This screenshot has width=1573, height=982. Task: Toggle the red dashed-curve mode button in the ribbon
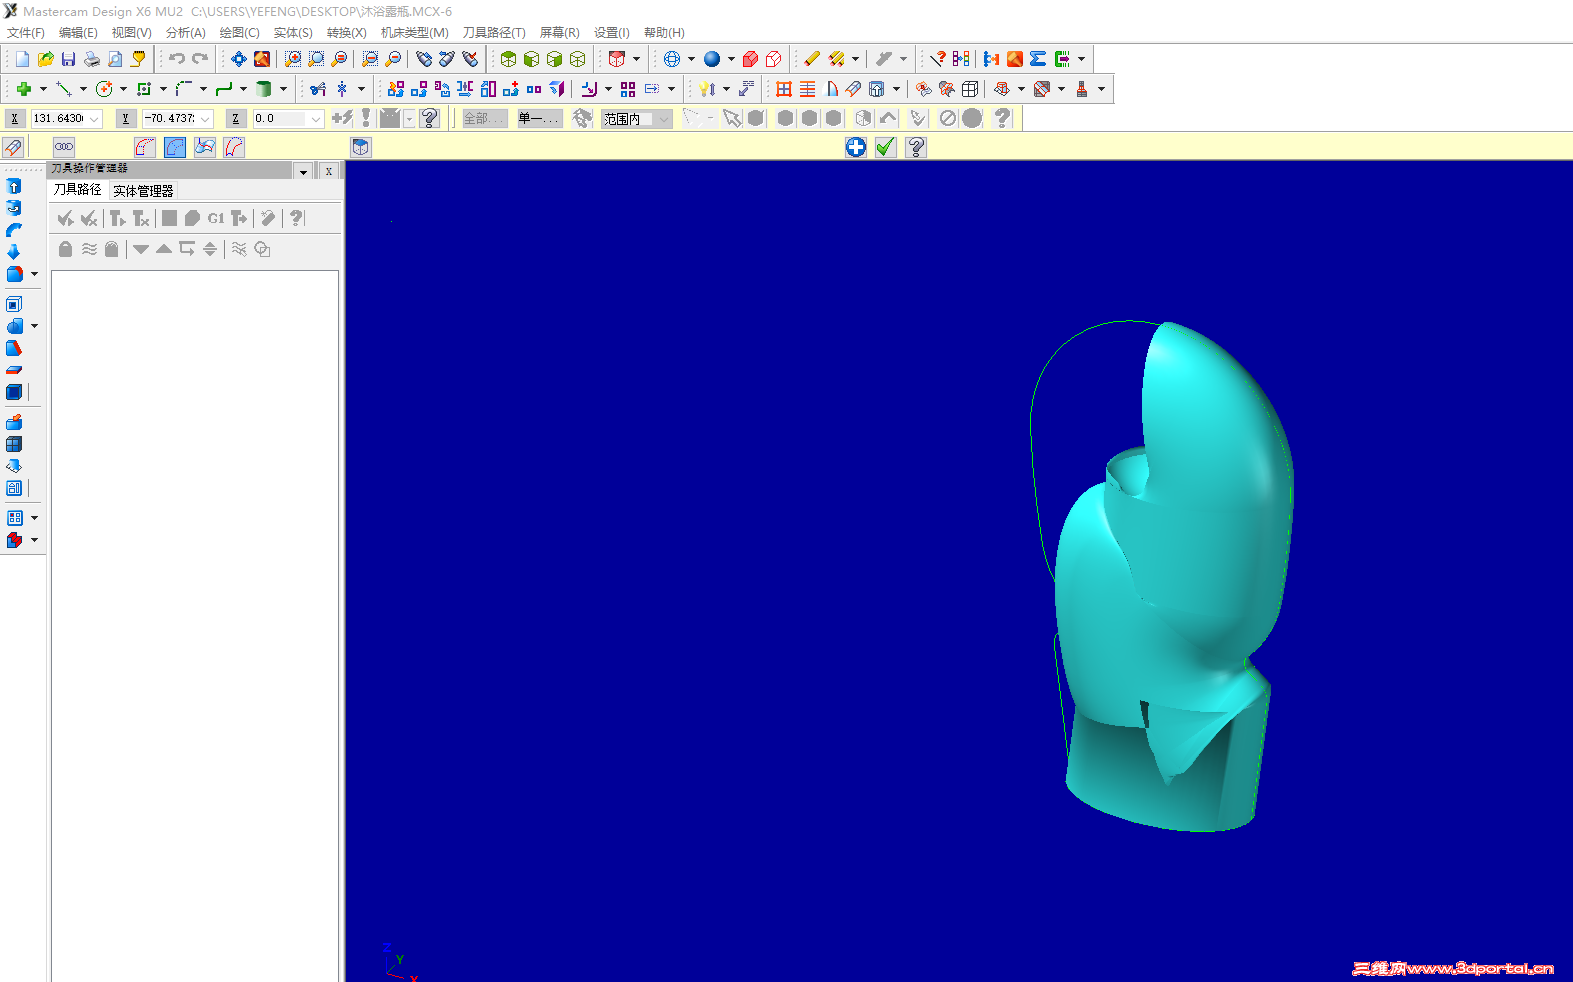234,147
